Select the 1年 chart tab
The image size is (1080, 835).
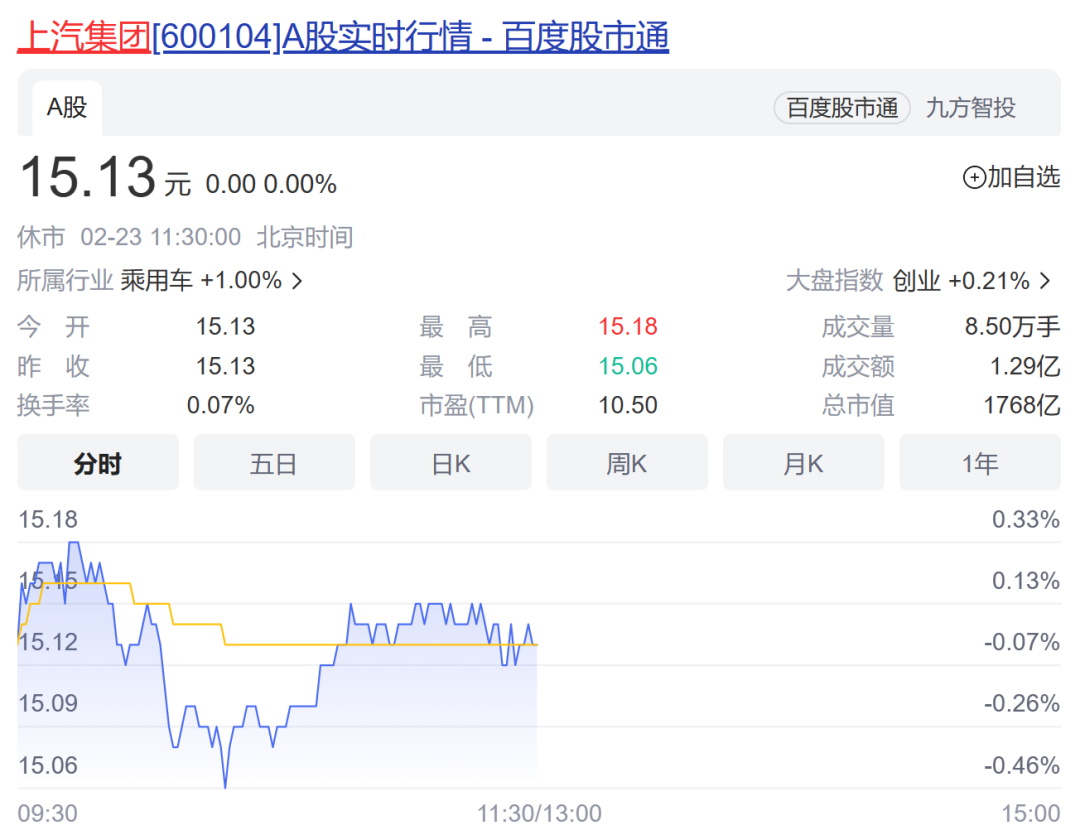979,463
